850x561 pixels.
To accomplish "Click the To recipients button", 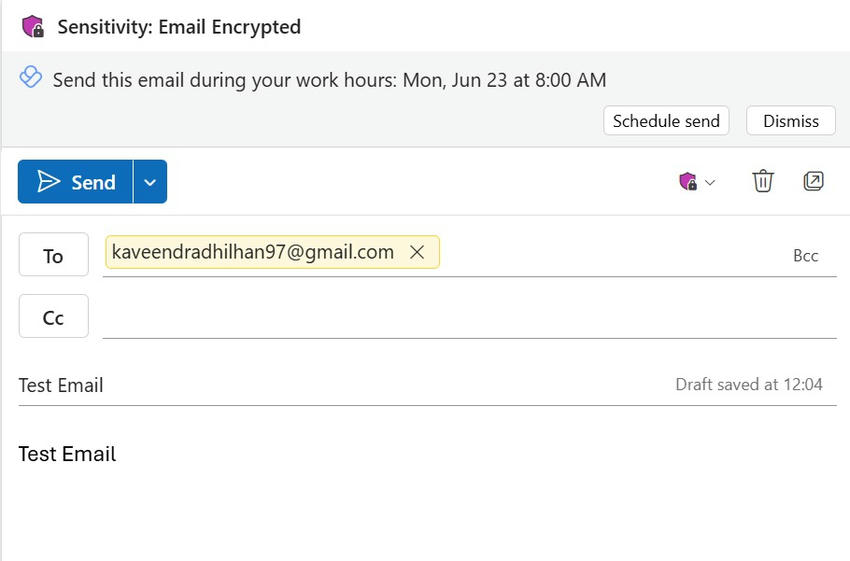I will pyautogui.click(x=53, y=256).
